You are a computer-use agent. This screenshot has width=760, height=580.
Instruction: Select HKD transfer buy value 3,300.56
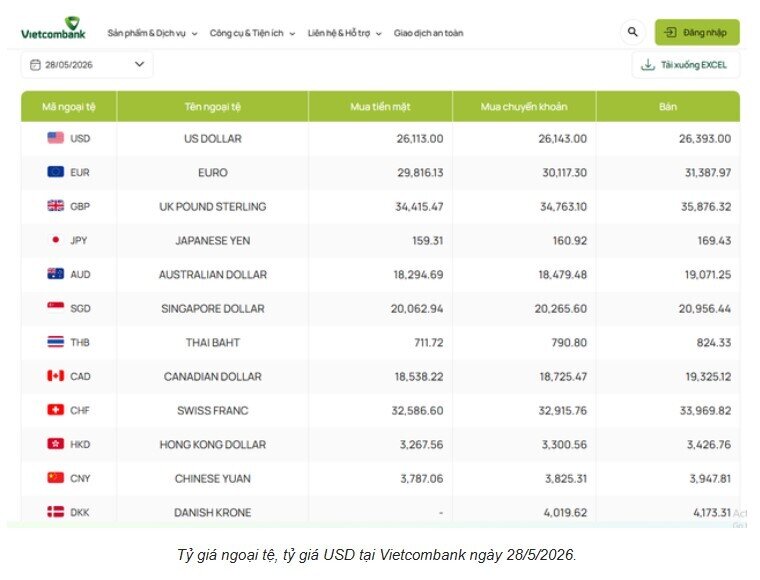click(x=564, y=444)
